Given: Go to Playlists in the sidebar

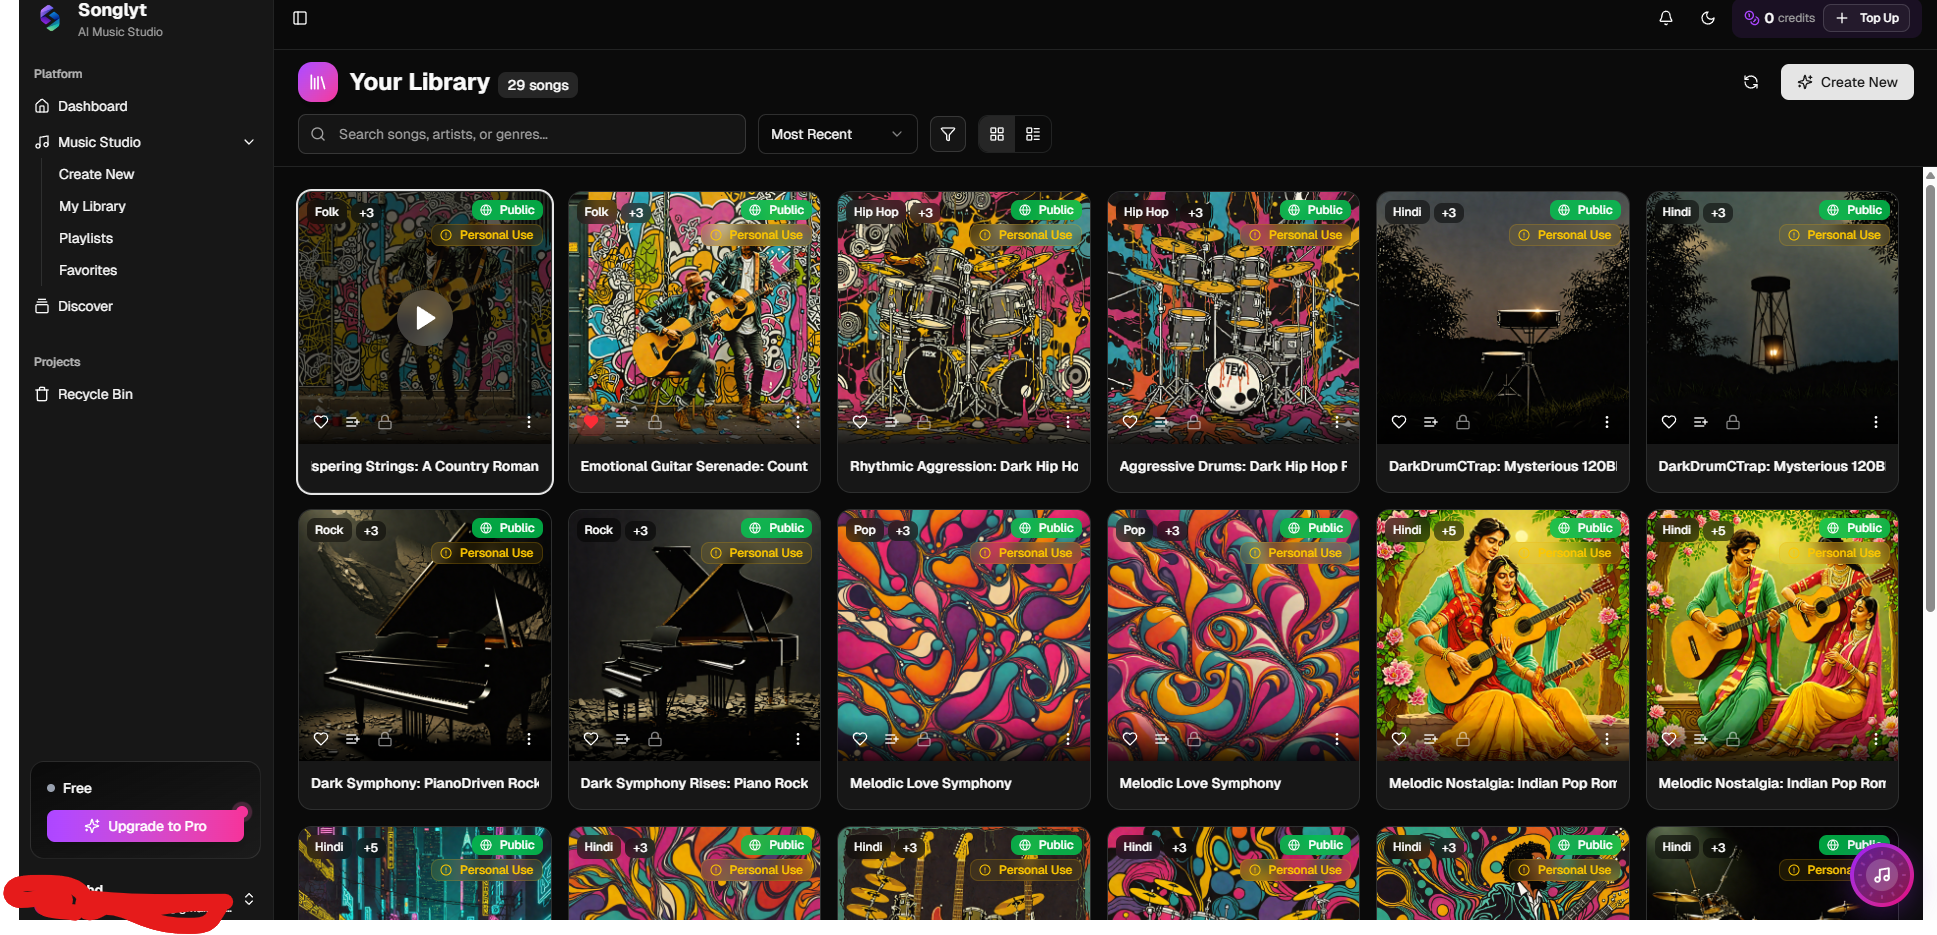Looking at the screenshot, I should point(85,238).
